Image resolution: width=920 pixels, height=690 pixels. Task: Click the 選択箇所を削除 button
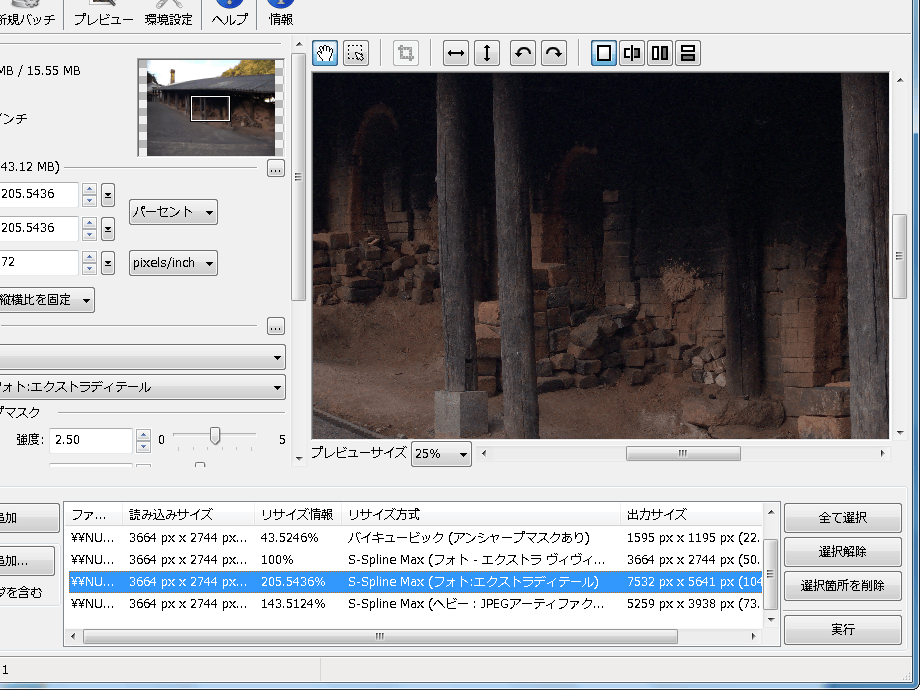coord(843,586)
